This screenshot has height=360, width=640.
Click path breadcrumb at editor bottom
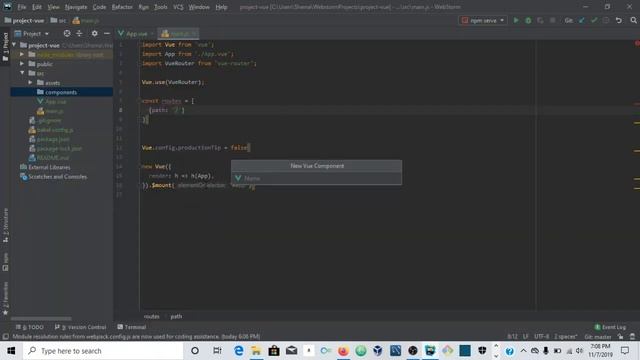pyautogui.click(x=176, y=316)
